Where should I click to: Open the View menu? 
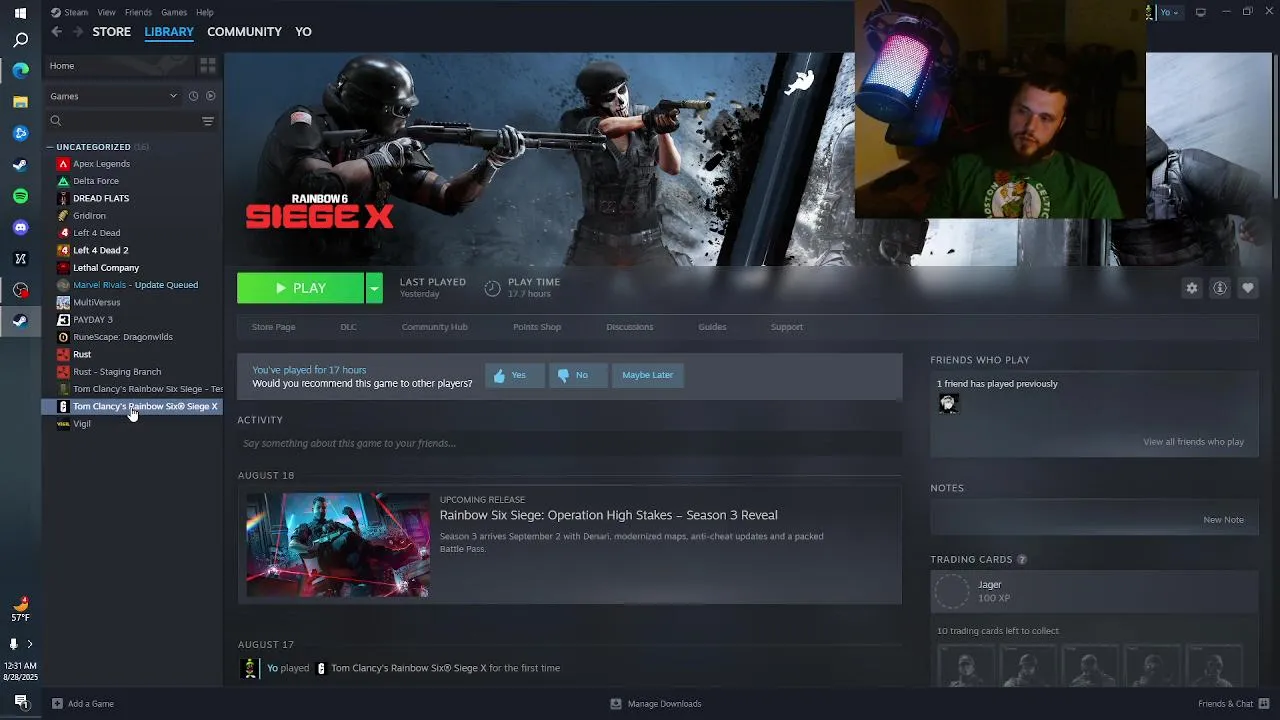tap(106, 12)
